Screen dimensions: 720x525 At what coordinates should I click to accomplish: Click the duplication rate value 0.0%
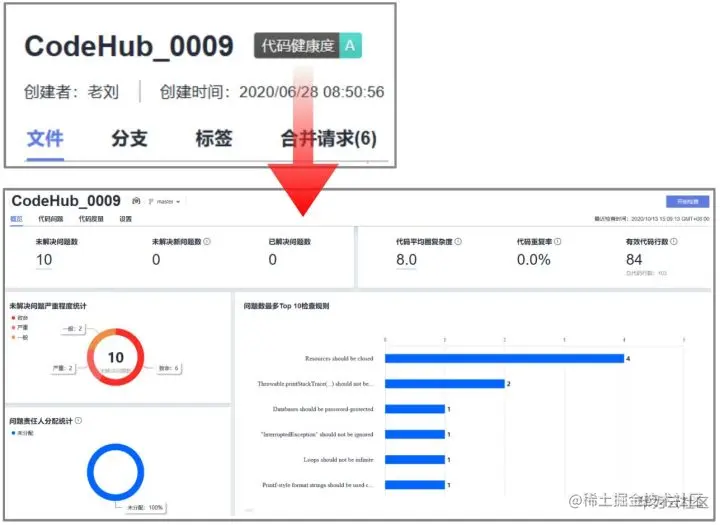pyautogui.click(x=534, y=260)
